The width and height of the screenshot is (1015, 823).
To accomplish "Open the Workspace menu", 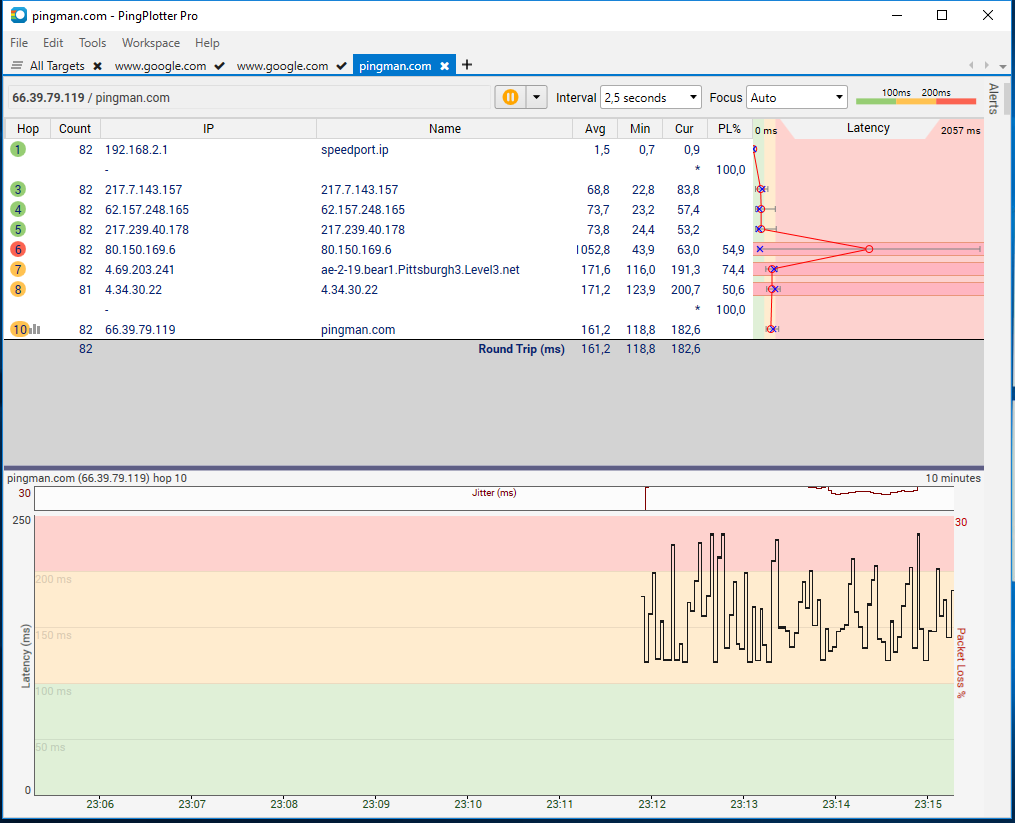I will (x=151, y=43).
